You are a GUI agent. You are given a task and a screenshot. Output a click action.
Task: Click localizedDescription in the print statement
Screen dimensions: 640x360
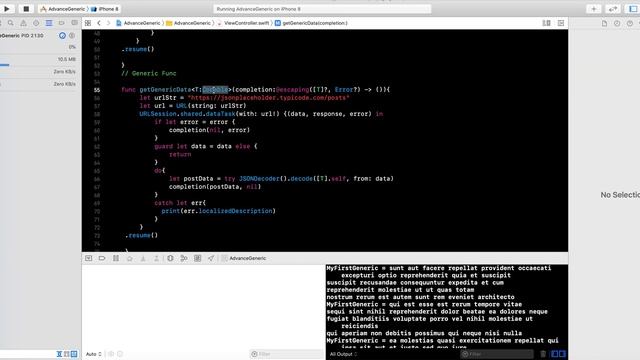236,211
